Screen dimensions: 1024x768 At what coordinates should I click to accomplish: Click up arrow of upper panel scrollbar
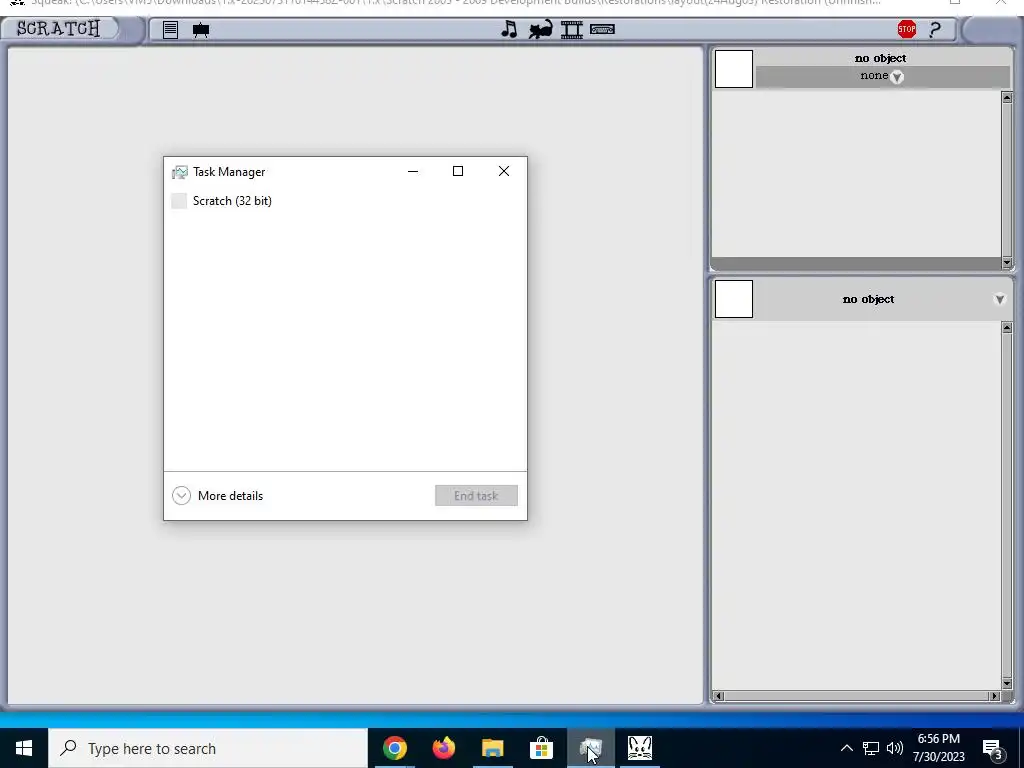(x=1006, y=98)
